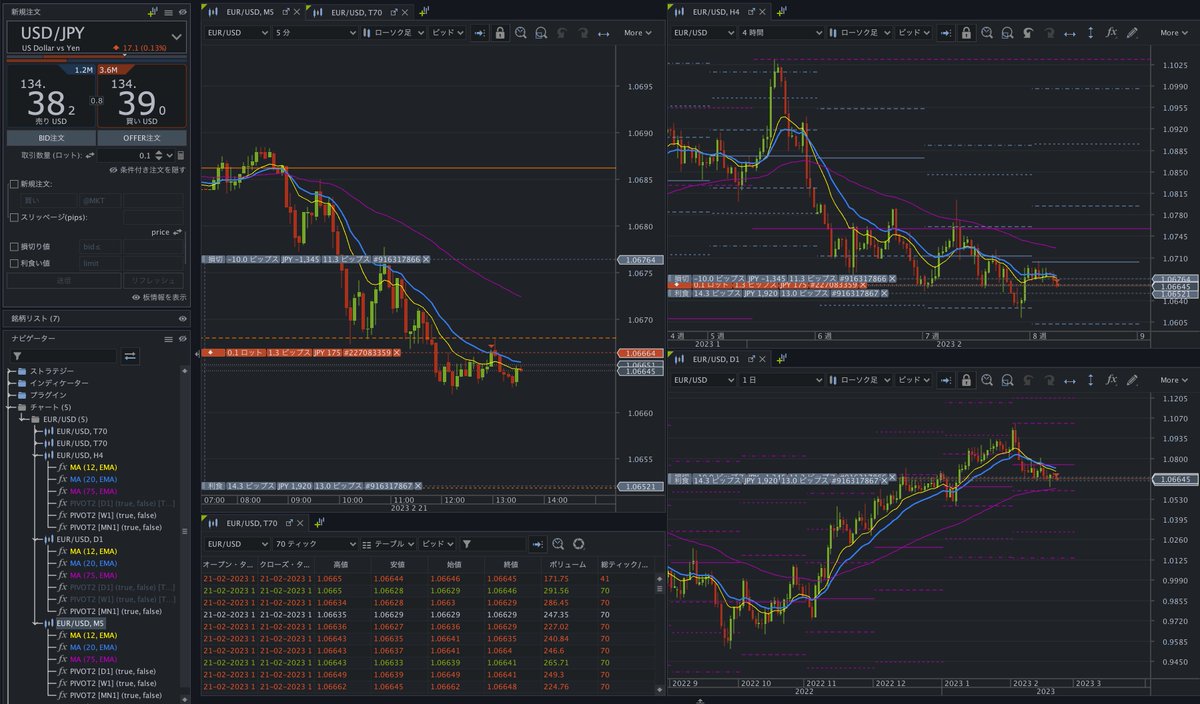Lock the M5 chart with the padlock icon
This screenshot has height=704, width=1200.
499,33
